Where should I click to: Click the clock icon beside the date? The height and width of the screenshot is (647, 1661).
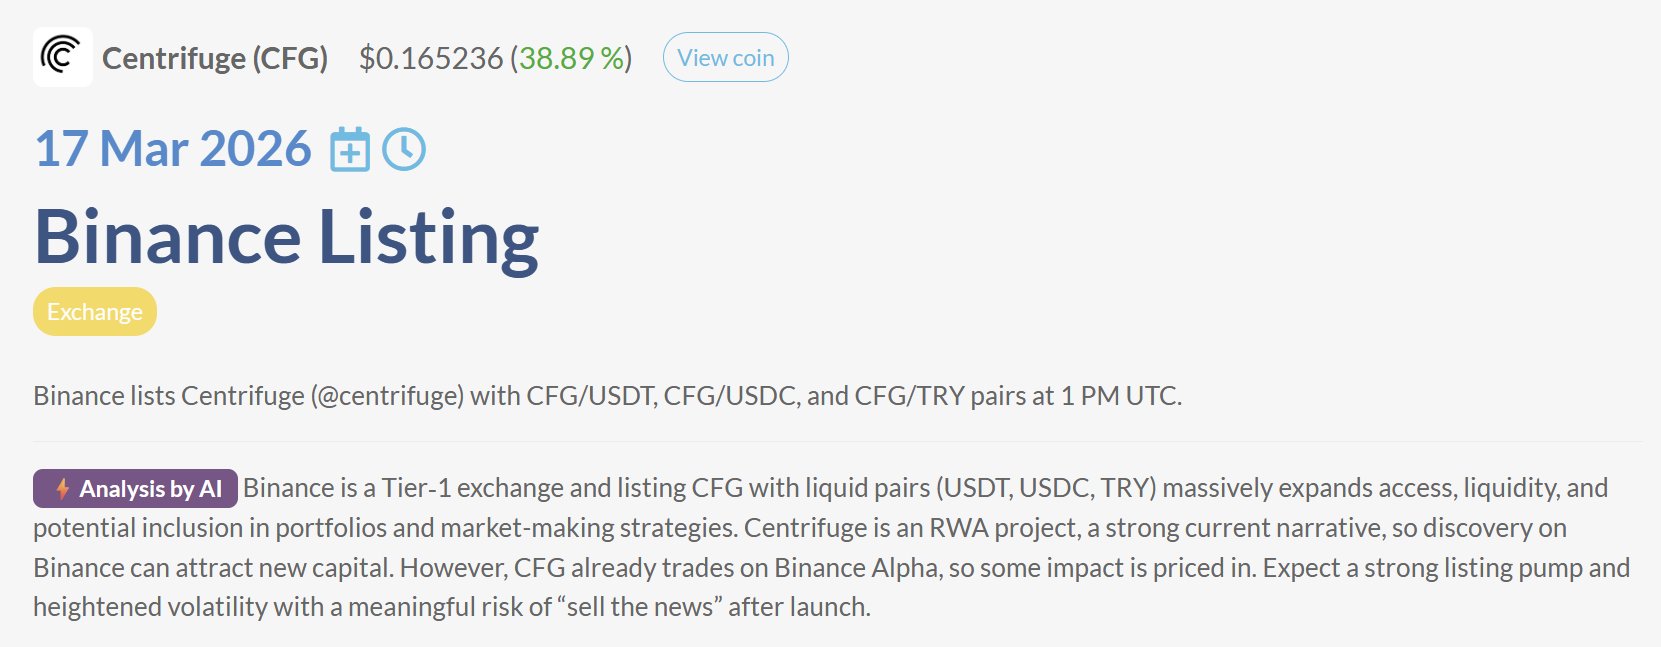coord(404,150)
